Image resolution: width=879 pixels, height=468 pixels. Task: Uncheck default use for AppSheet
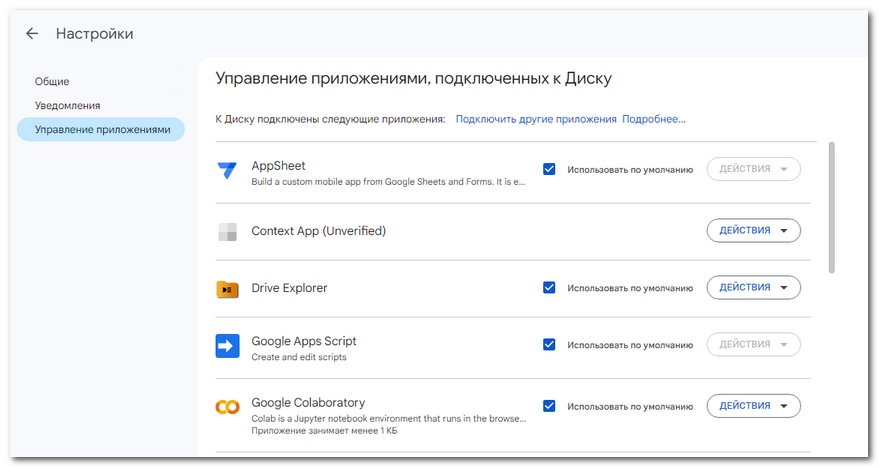click(549, 169)
